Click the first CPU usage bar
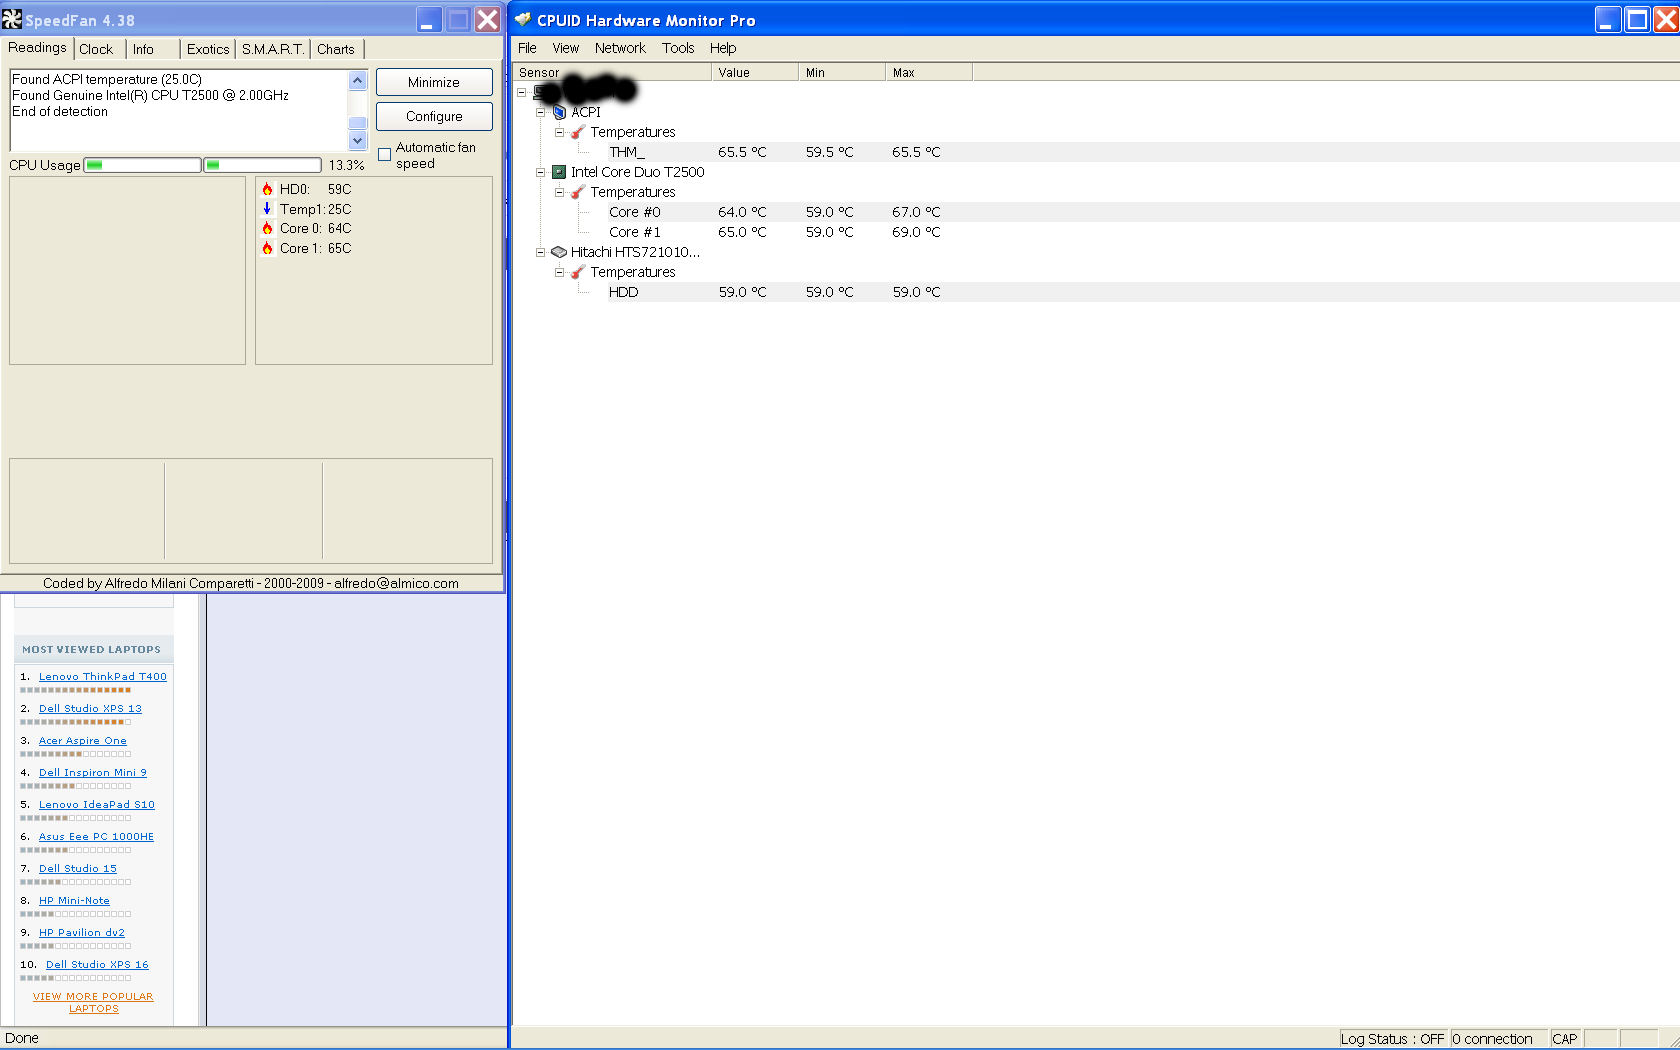The width and height of the screenshot is (1680, 1050). [x=142, y=165]
